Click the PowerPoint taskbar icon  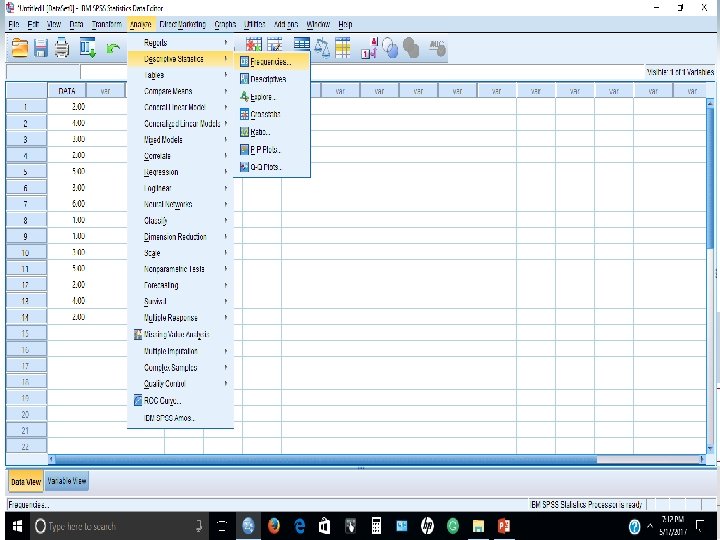pos(504,526)
